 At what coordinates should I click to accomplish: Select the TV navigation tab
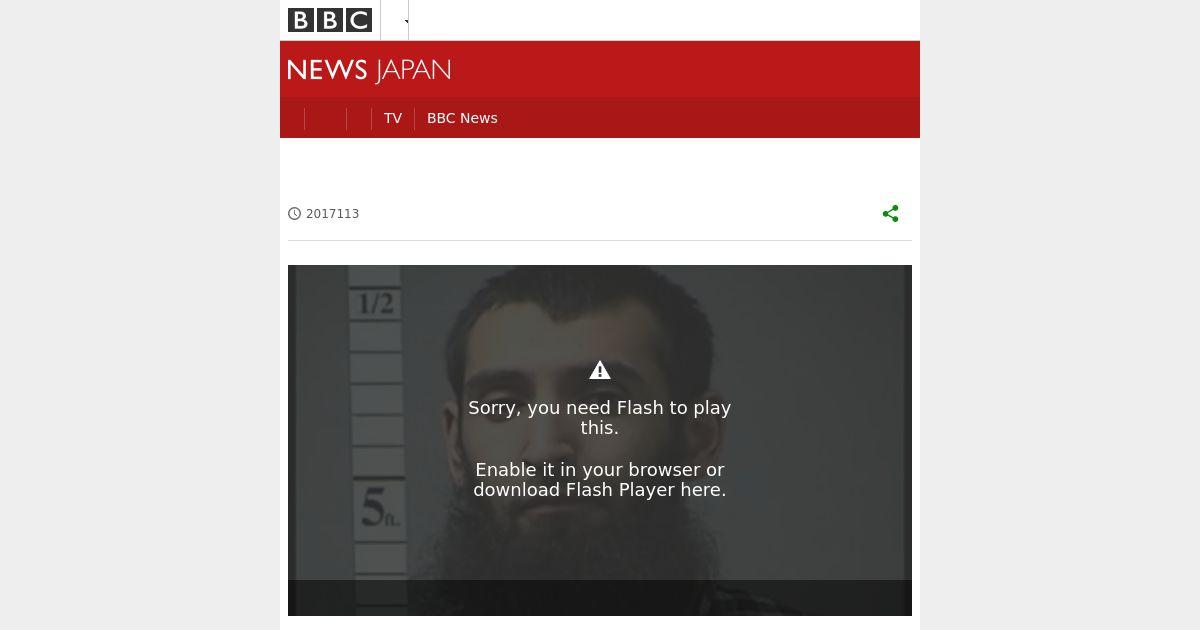(x=393, y=118)
